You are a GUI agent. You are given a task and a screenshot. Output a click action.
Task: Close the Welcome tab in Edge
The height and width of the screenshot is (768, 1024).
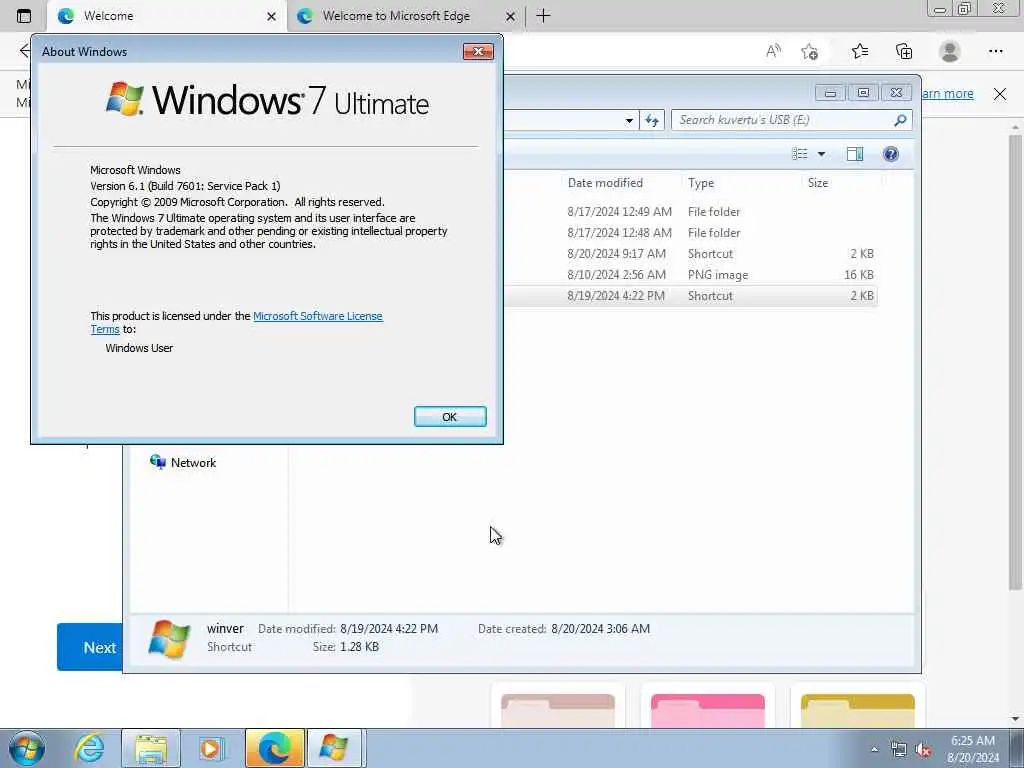[x=271, y=16]
